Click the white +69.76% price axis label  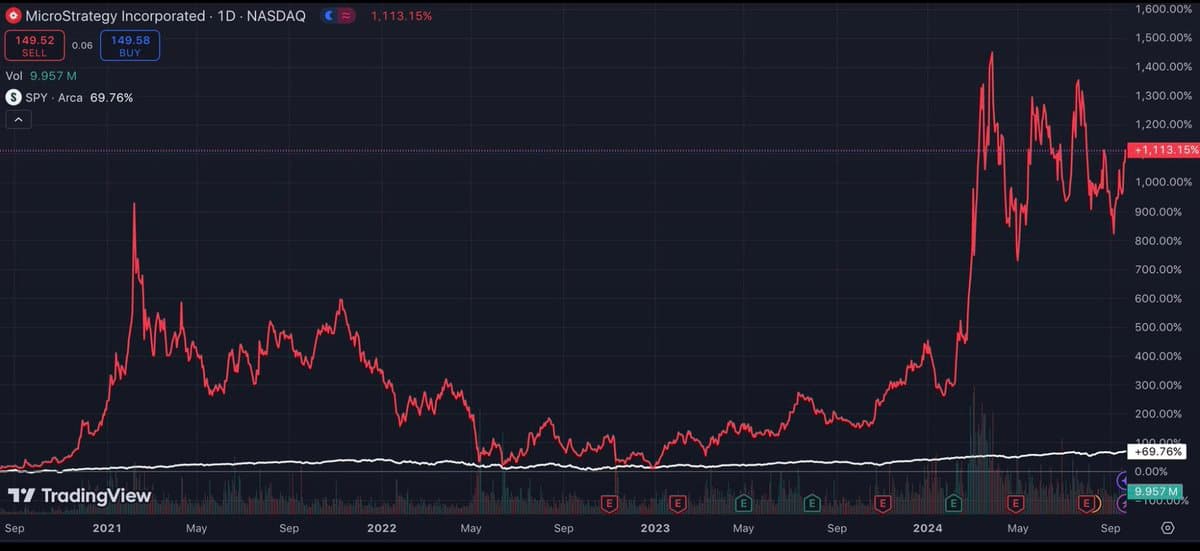pyautogui.click(x=1158, y=452)
